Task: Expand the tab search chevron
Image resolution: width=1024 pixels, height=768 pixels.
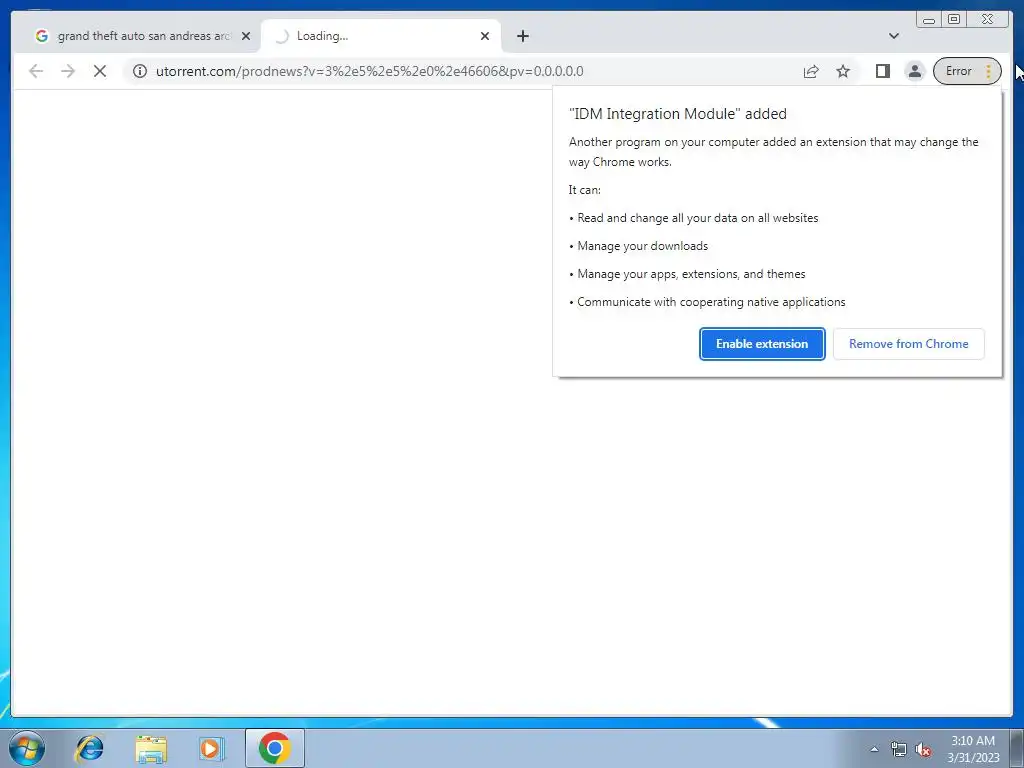Action: pyautogui.click(x=894, y=36)
